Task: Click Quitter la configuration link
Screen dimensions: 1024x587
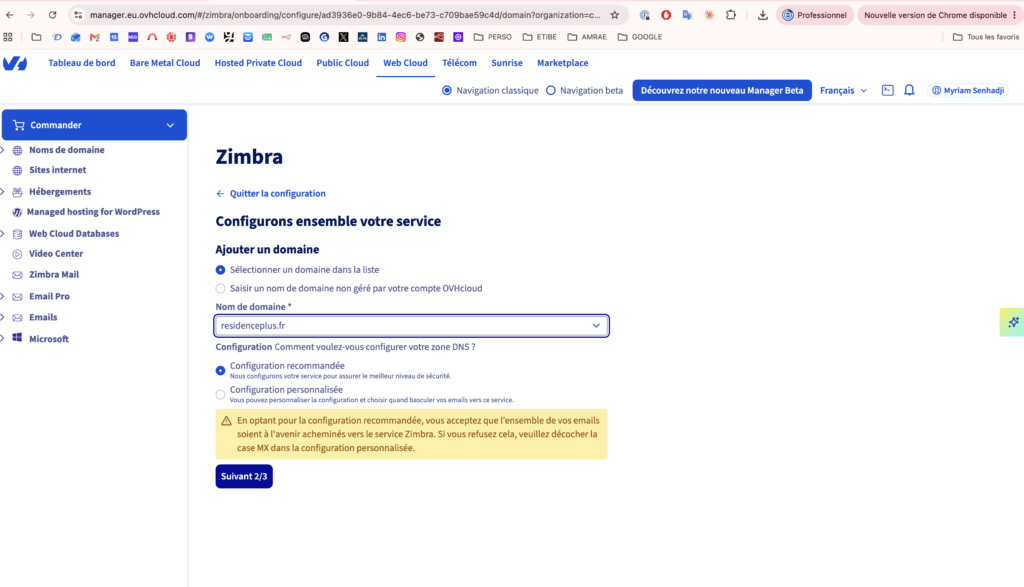Action: (270, 193)
